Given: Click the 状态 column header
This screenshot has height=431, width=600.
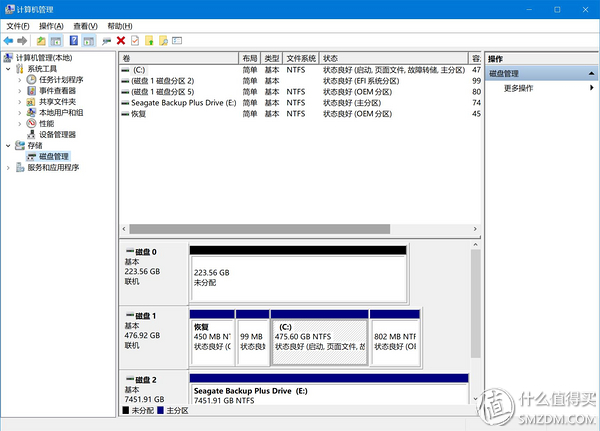Looking at the screenshot, I should 394,58.
